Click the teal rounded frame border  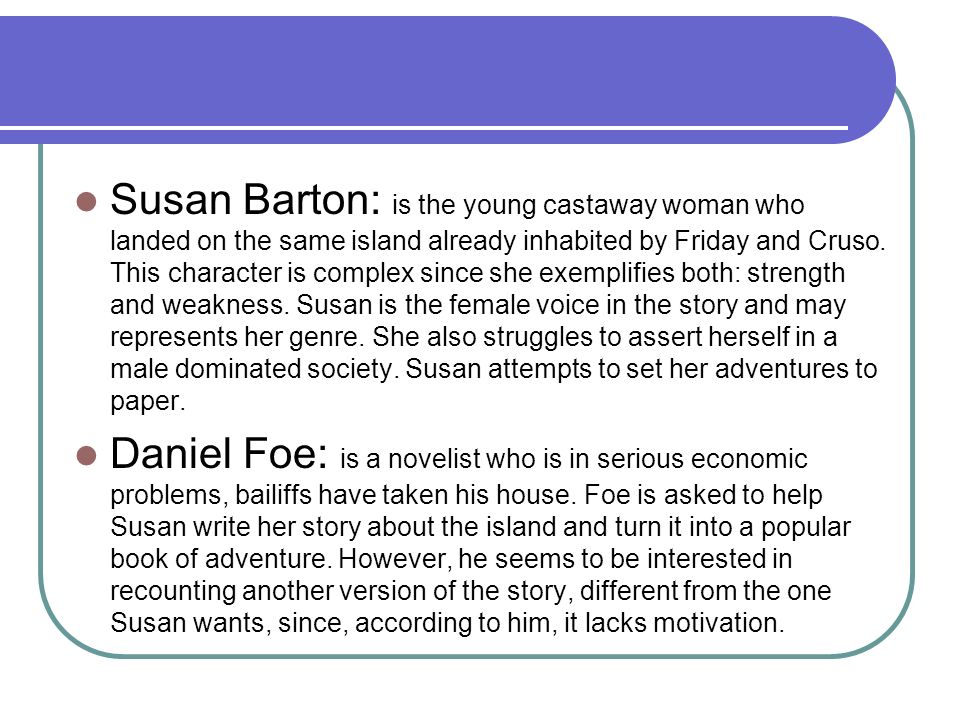coord(913,367)
